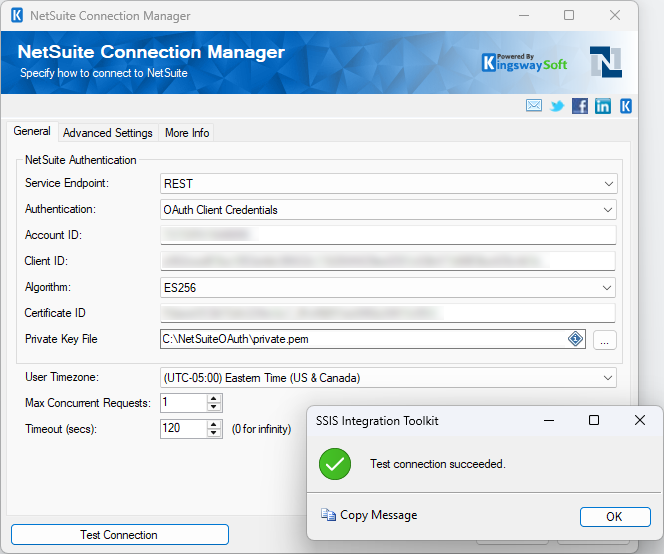Screen dimensions: 664x554
Task: Open the More Info tab
Action: [x=187, y=133]
